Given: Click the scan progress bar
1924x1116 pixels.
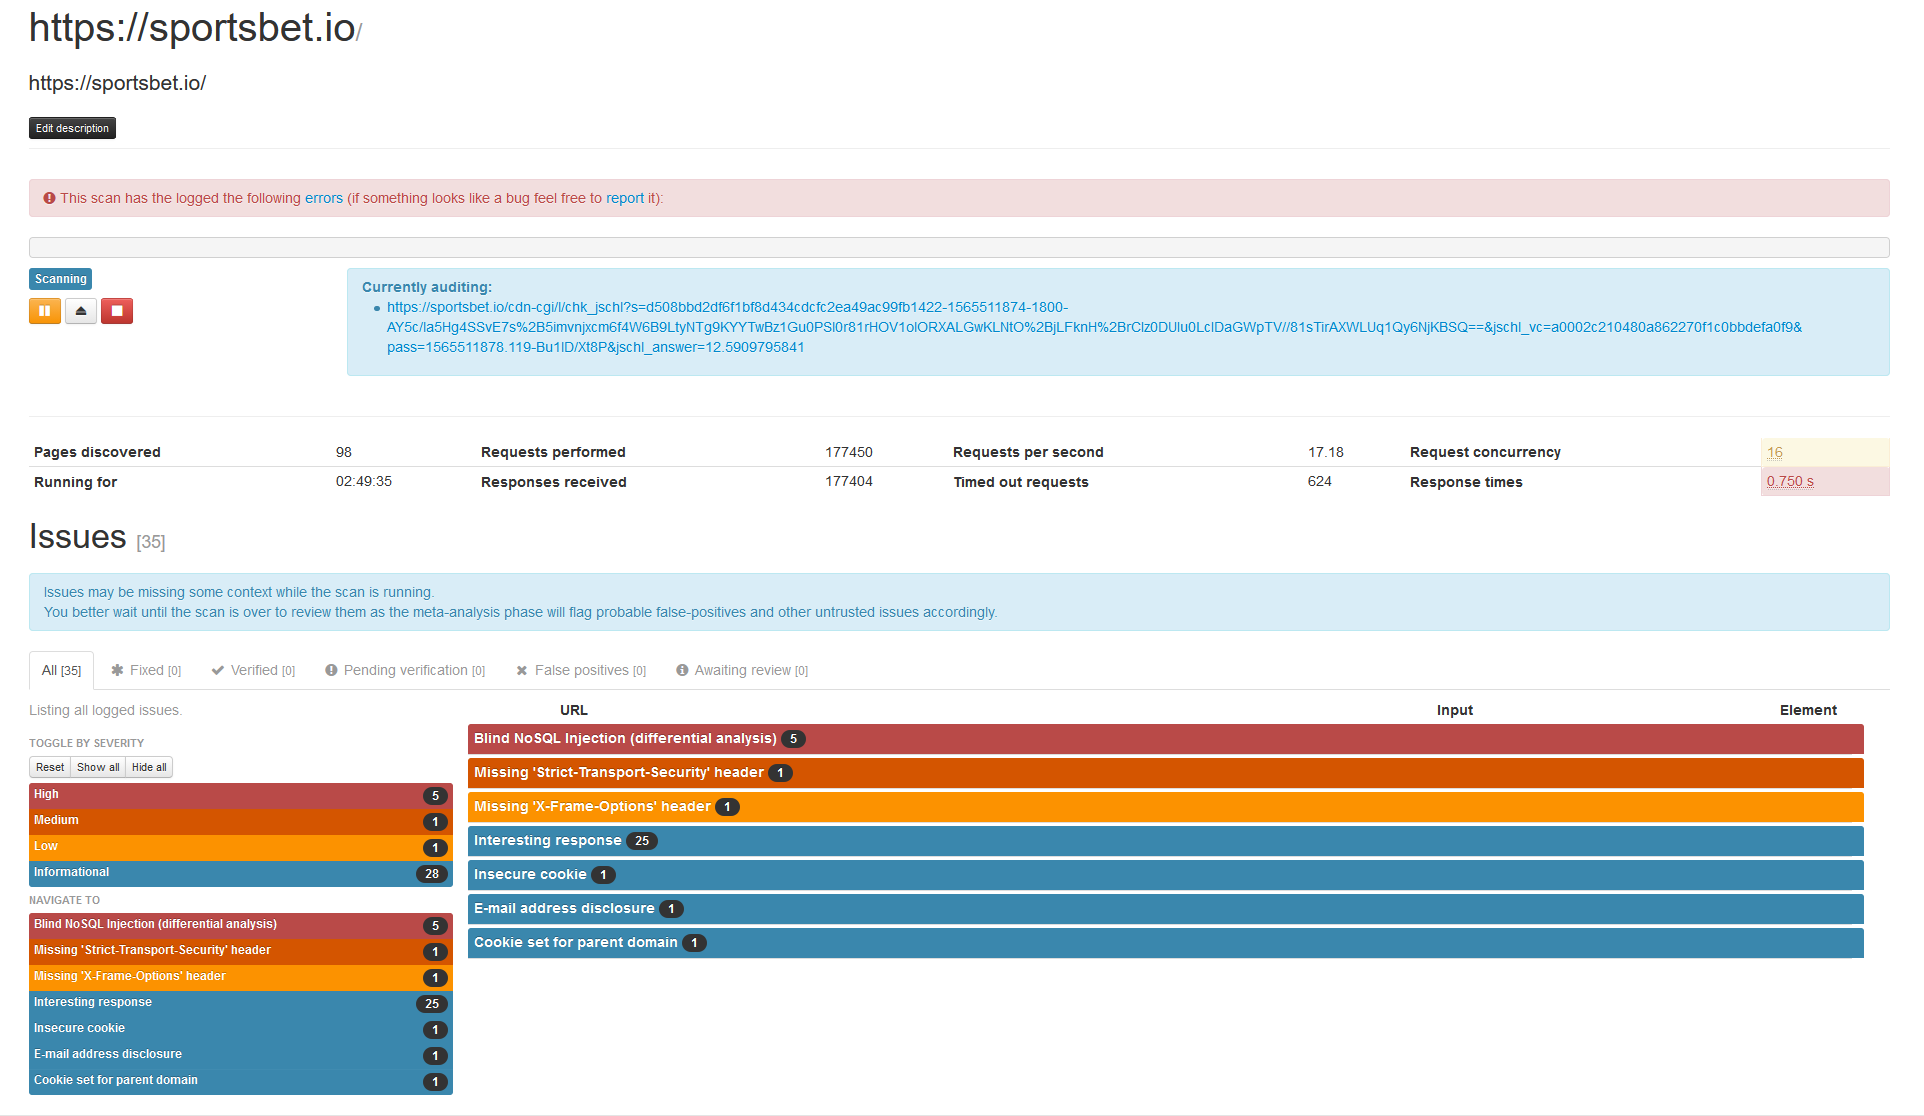Looking at the screenshot, I should coord(959,247).
